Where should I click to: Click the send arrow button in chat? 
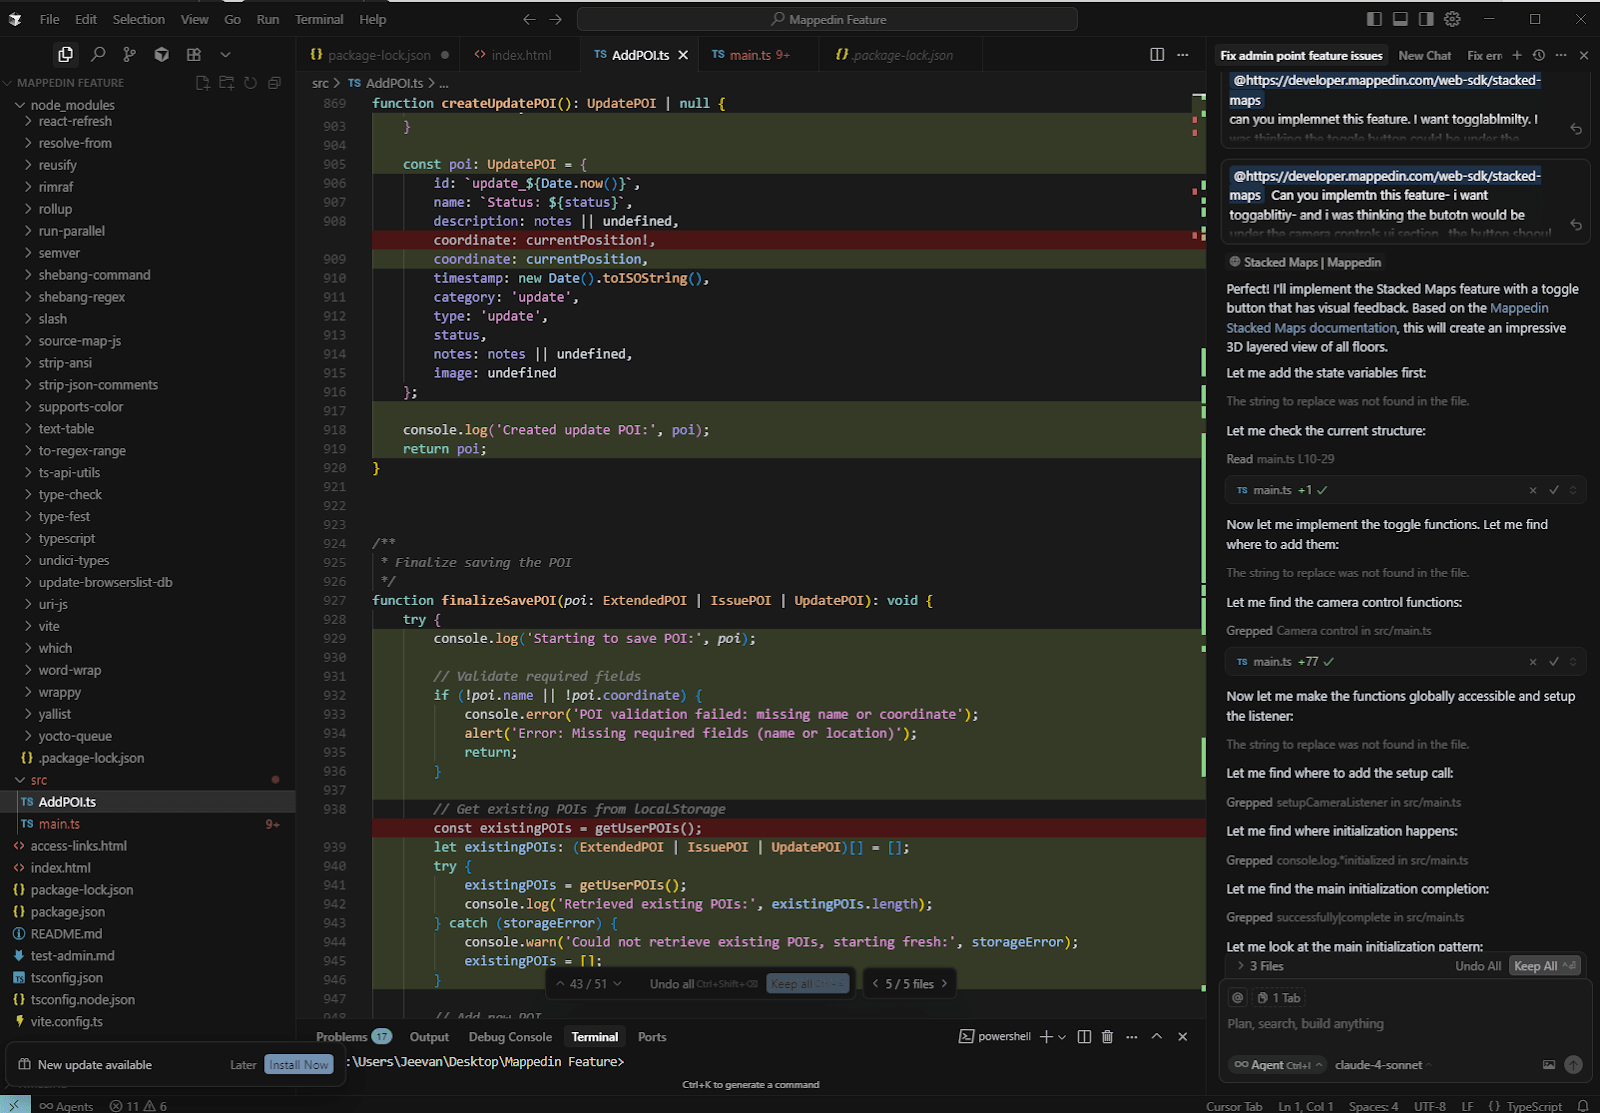click(1573, 1065)
